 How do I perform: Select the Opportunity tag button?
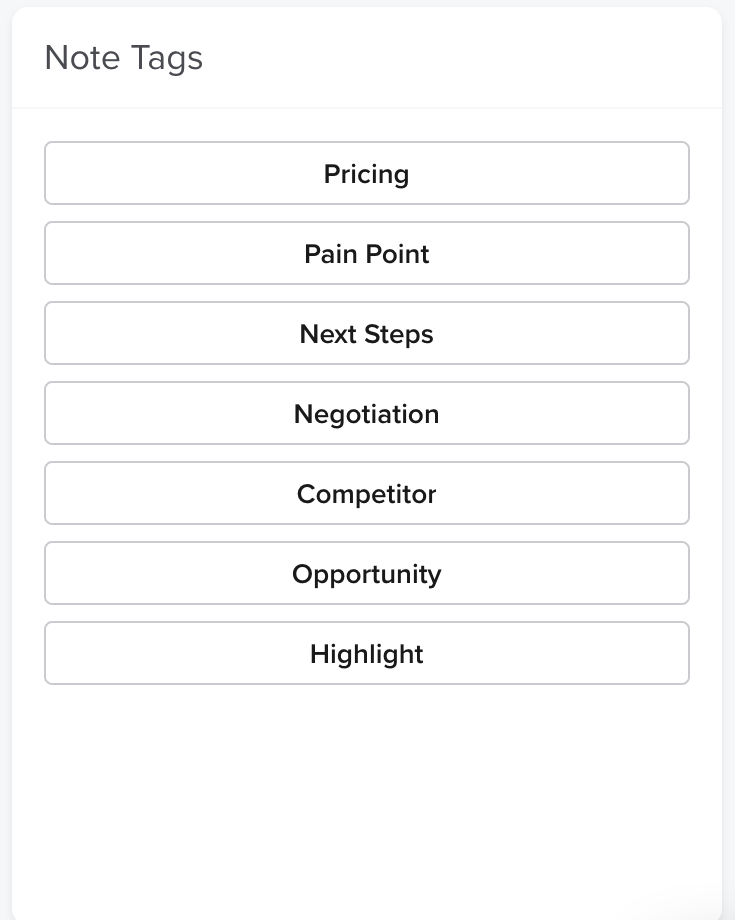coord(367,573)
